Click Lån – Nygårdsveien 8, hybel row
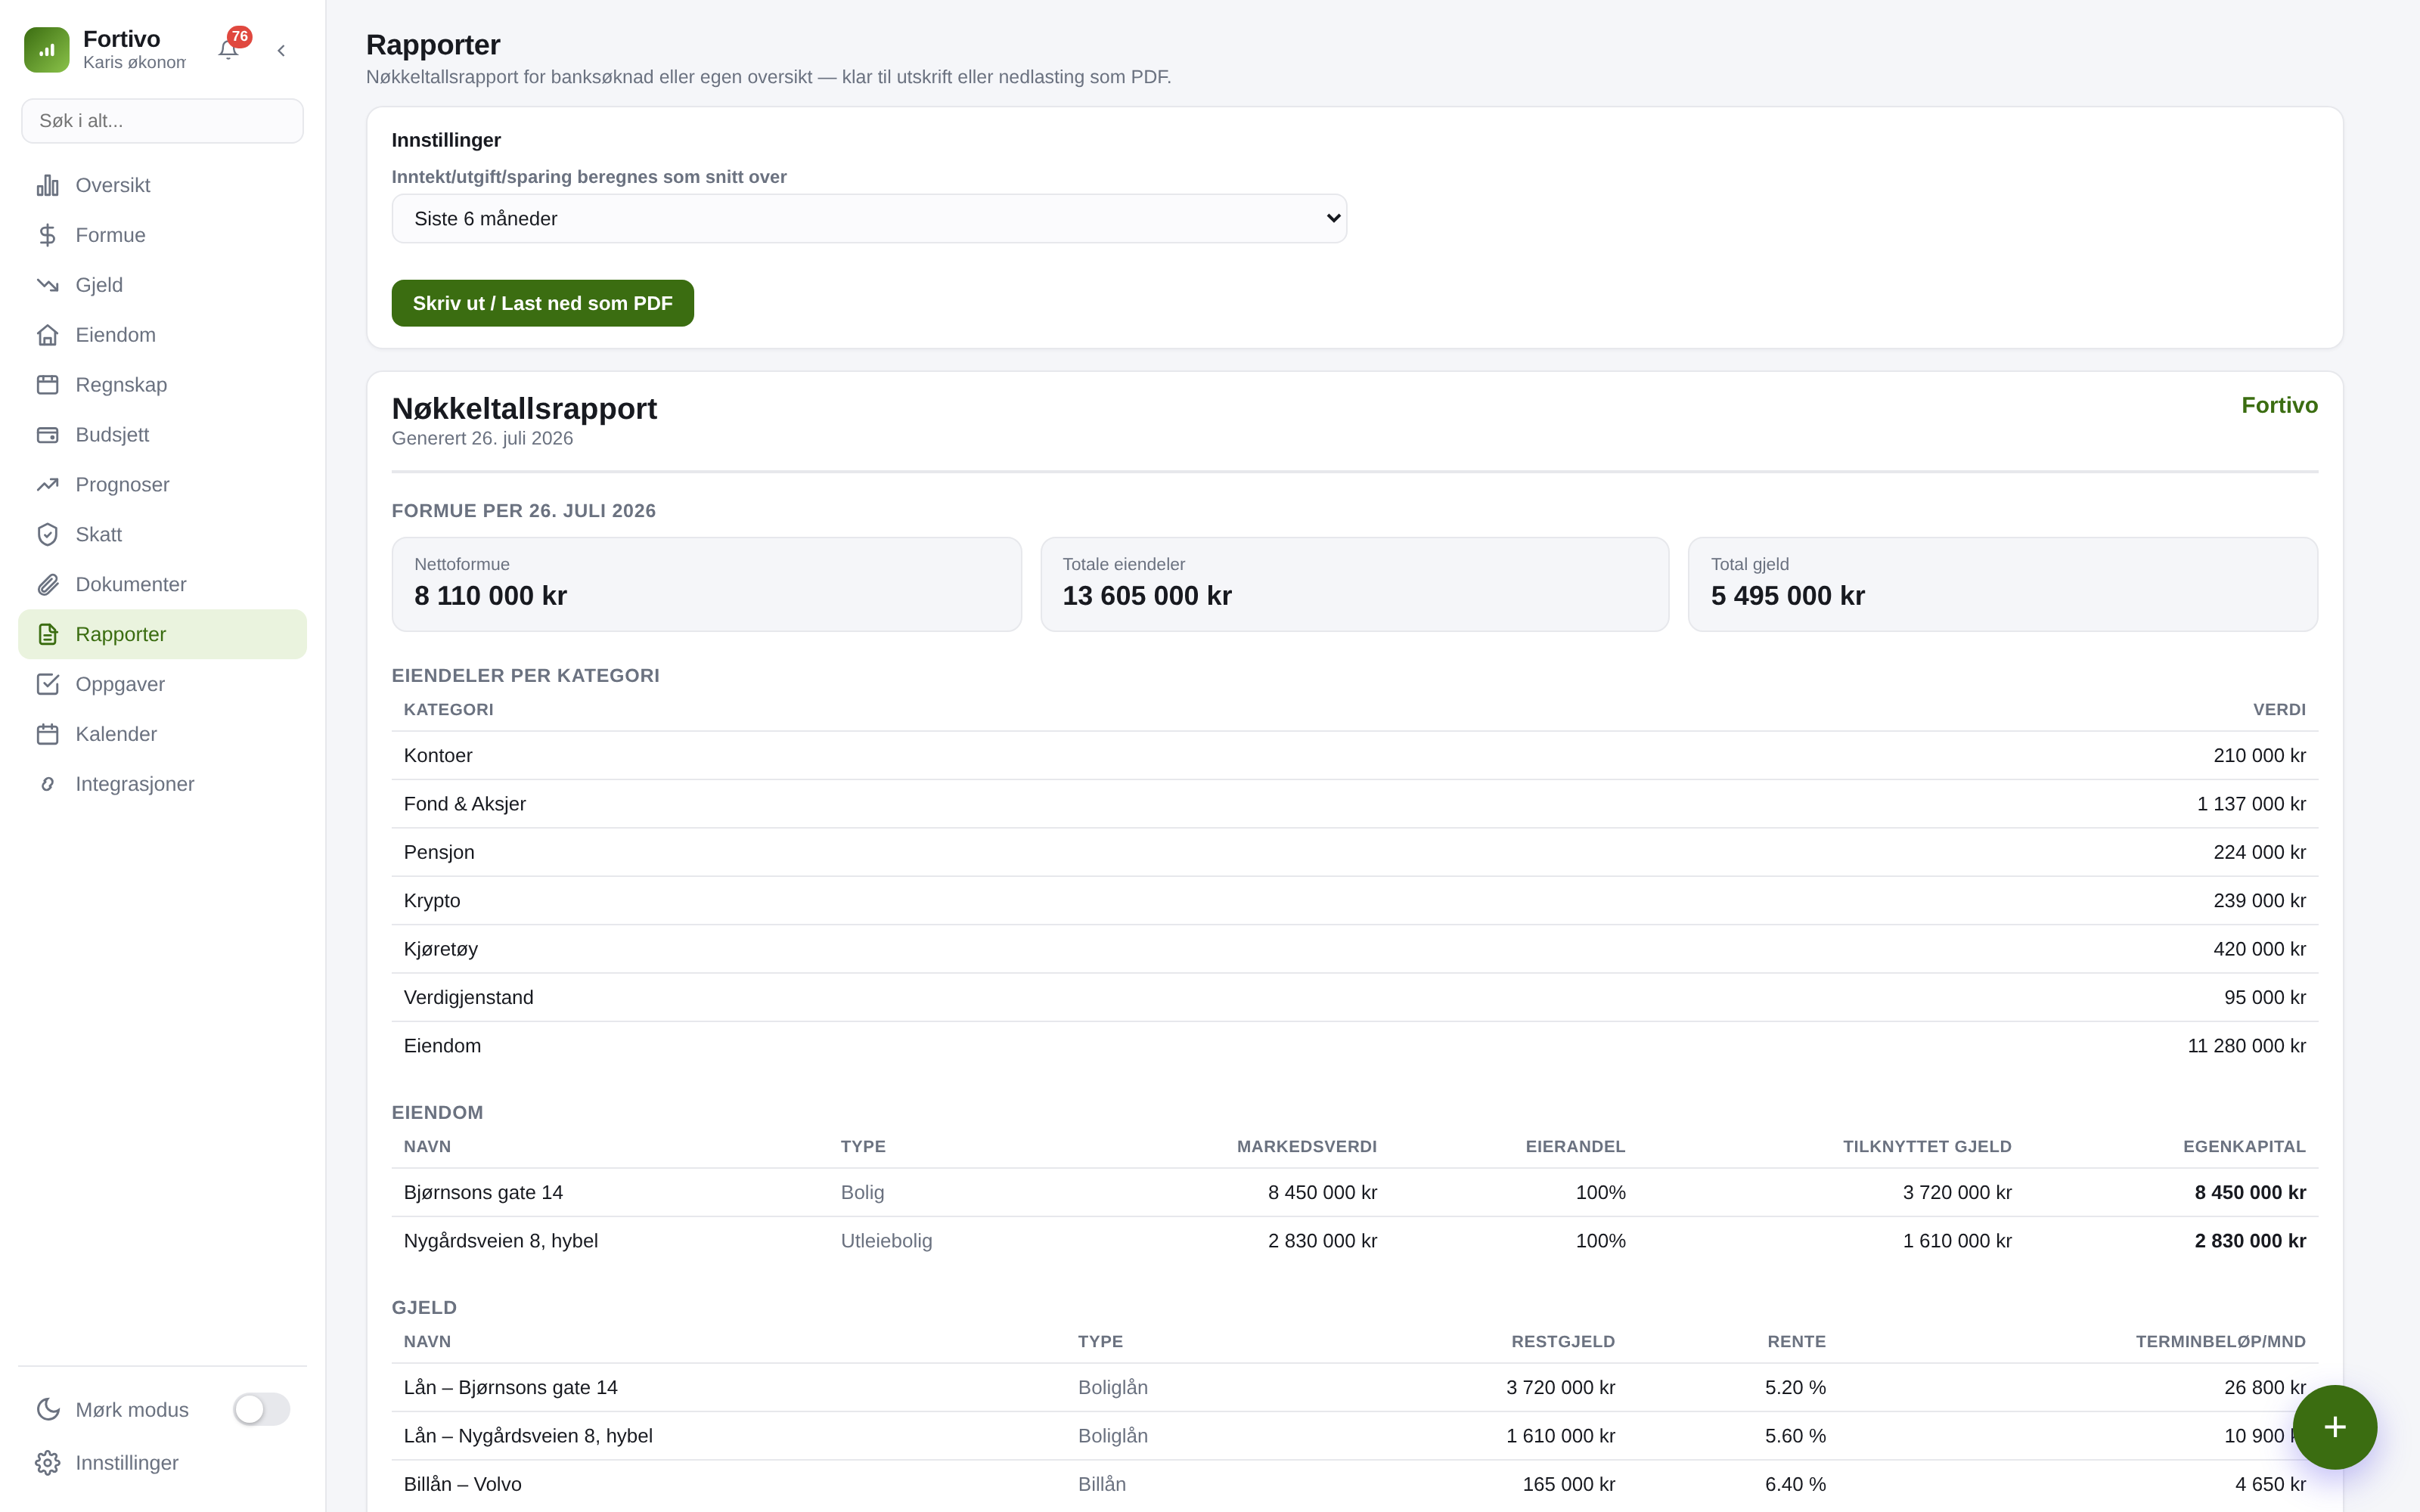 coord(1354,1436)
